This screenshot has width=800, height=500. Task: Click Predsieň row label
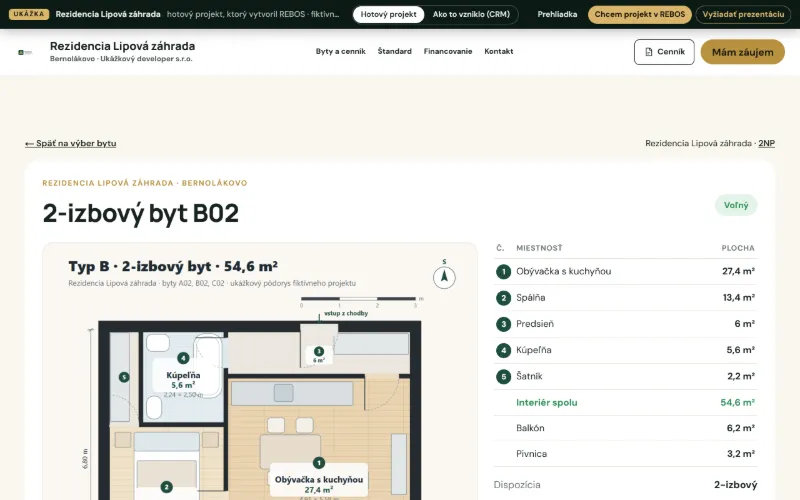535,324
